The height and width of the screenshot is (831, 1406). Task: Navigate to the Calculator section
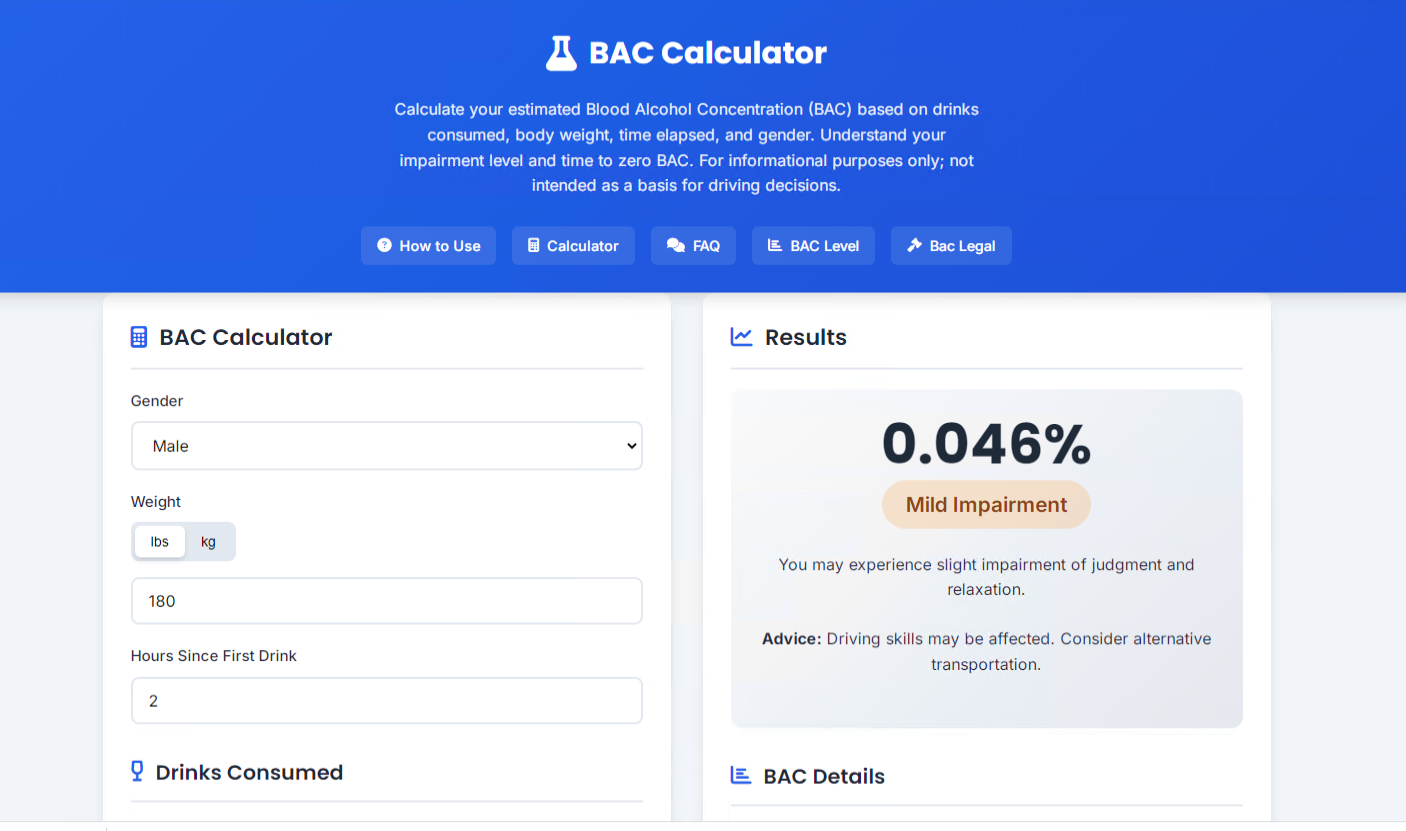[x=573, y=245]
